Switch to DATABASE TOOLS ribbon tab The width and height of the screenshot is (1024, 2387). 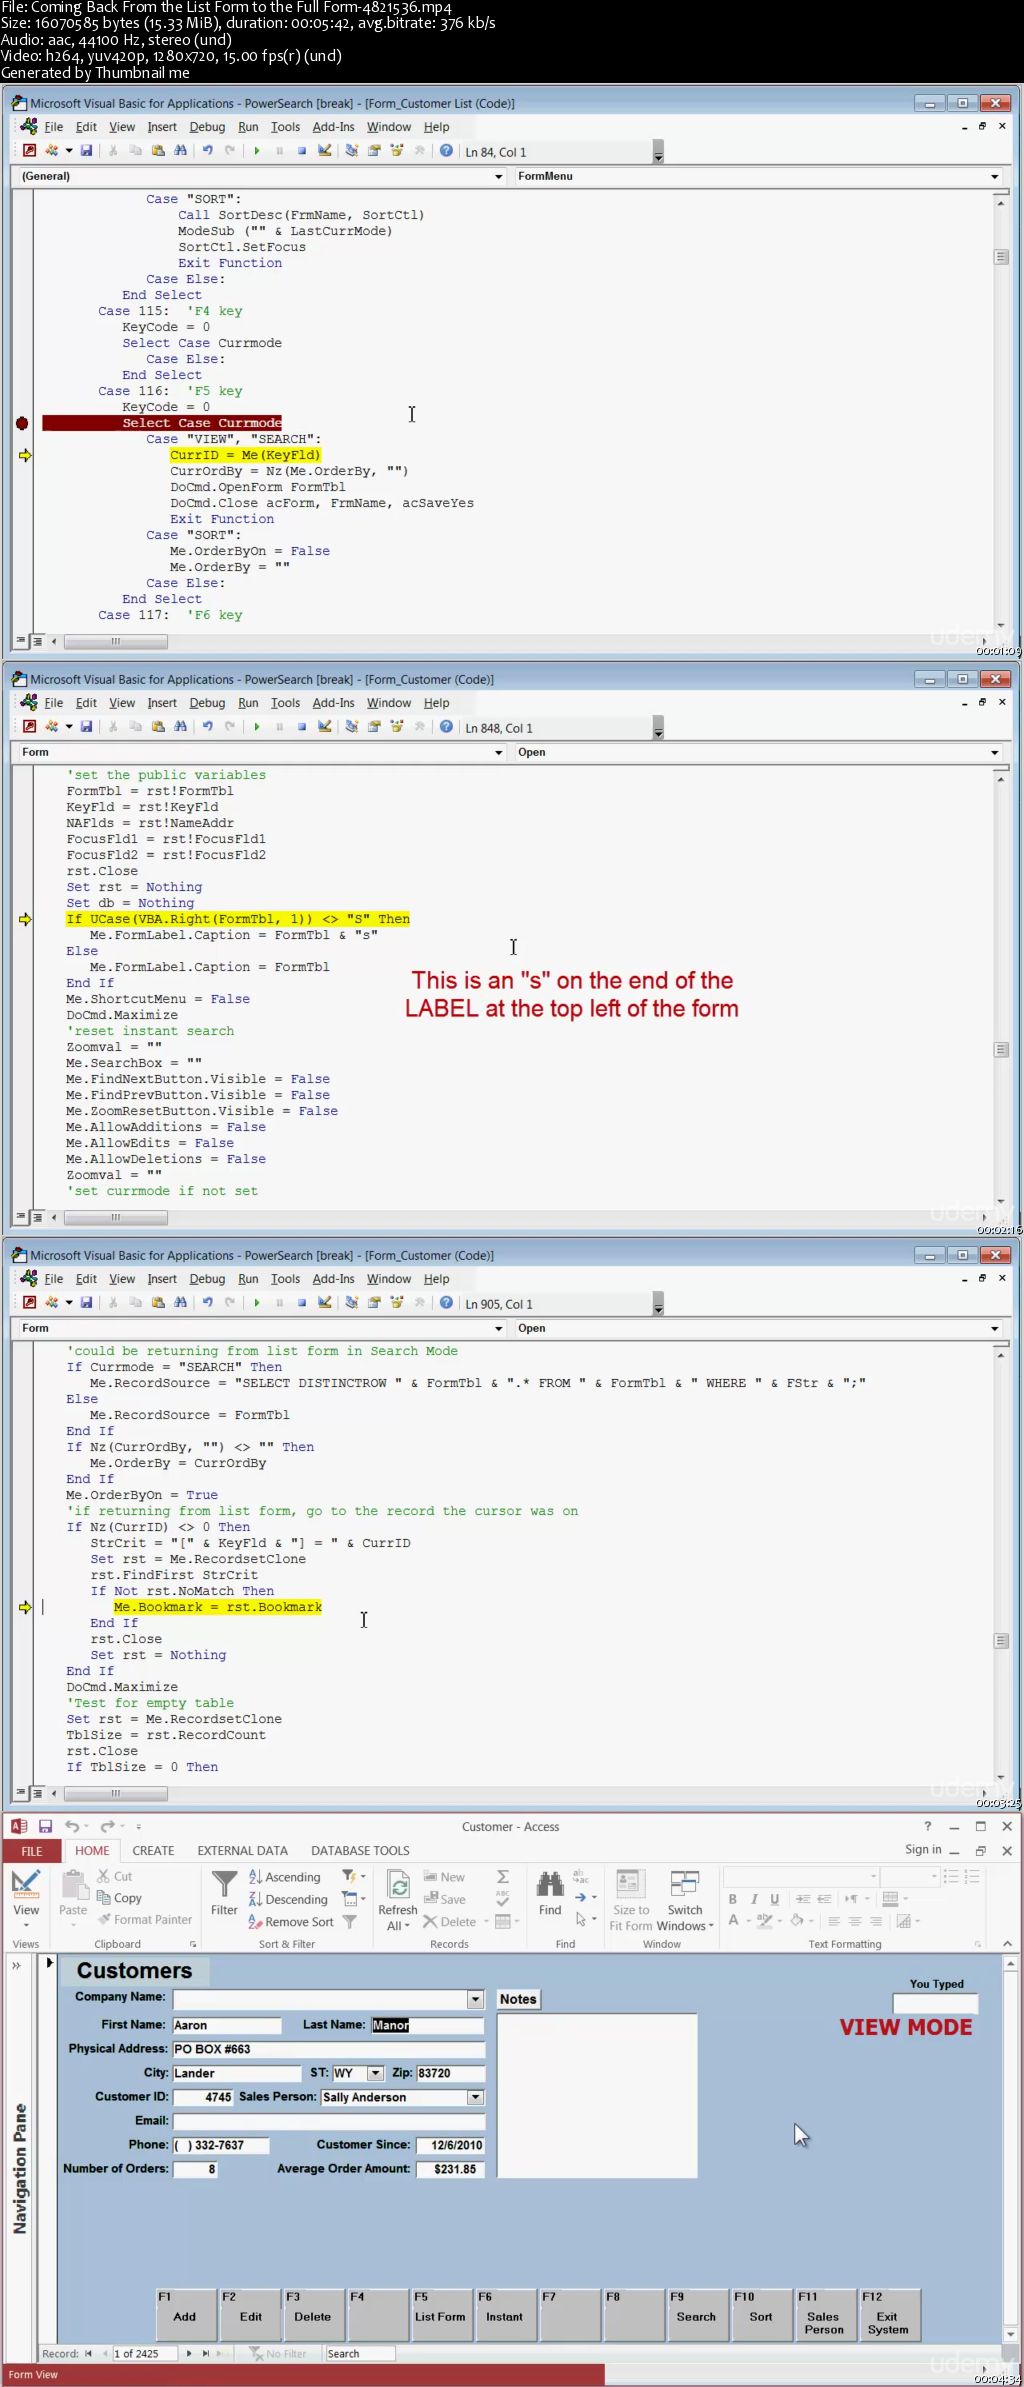(360, 1851)
